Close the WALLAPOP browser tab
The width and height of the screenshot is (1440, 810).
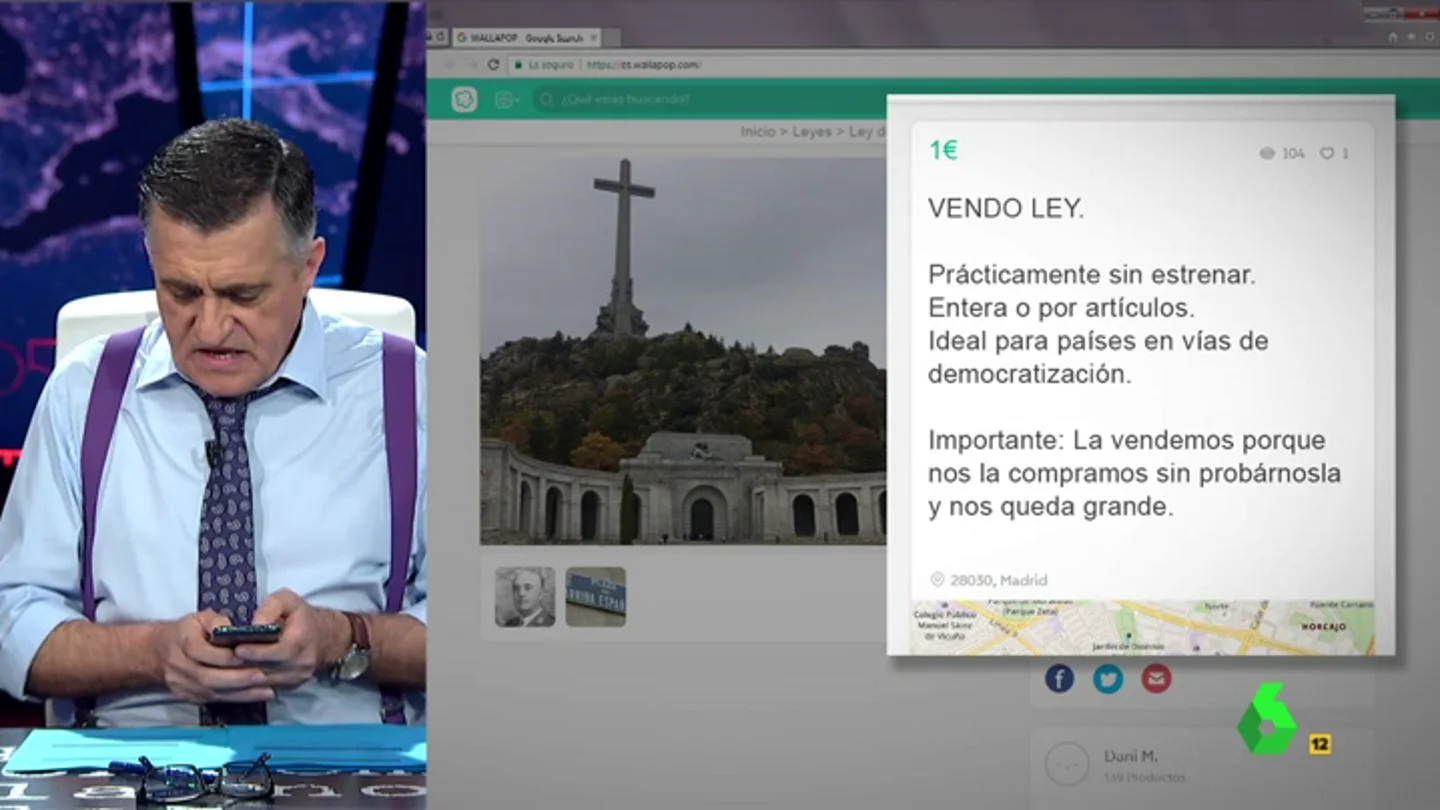point(593,37)
